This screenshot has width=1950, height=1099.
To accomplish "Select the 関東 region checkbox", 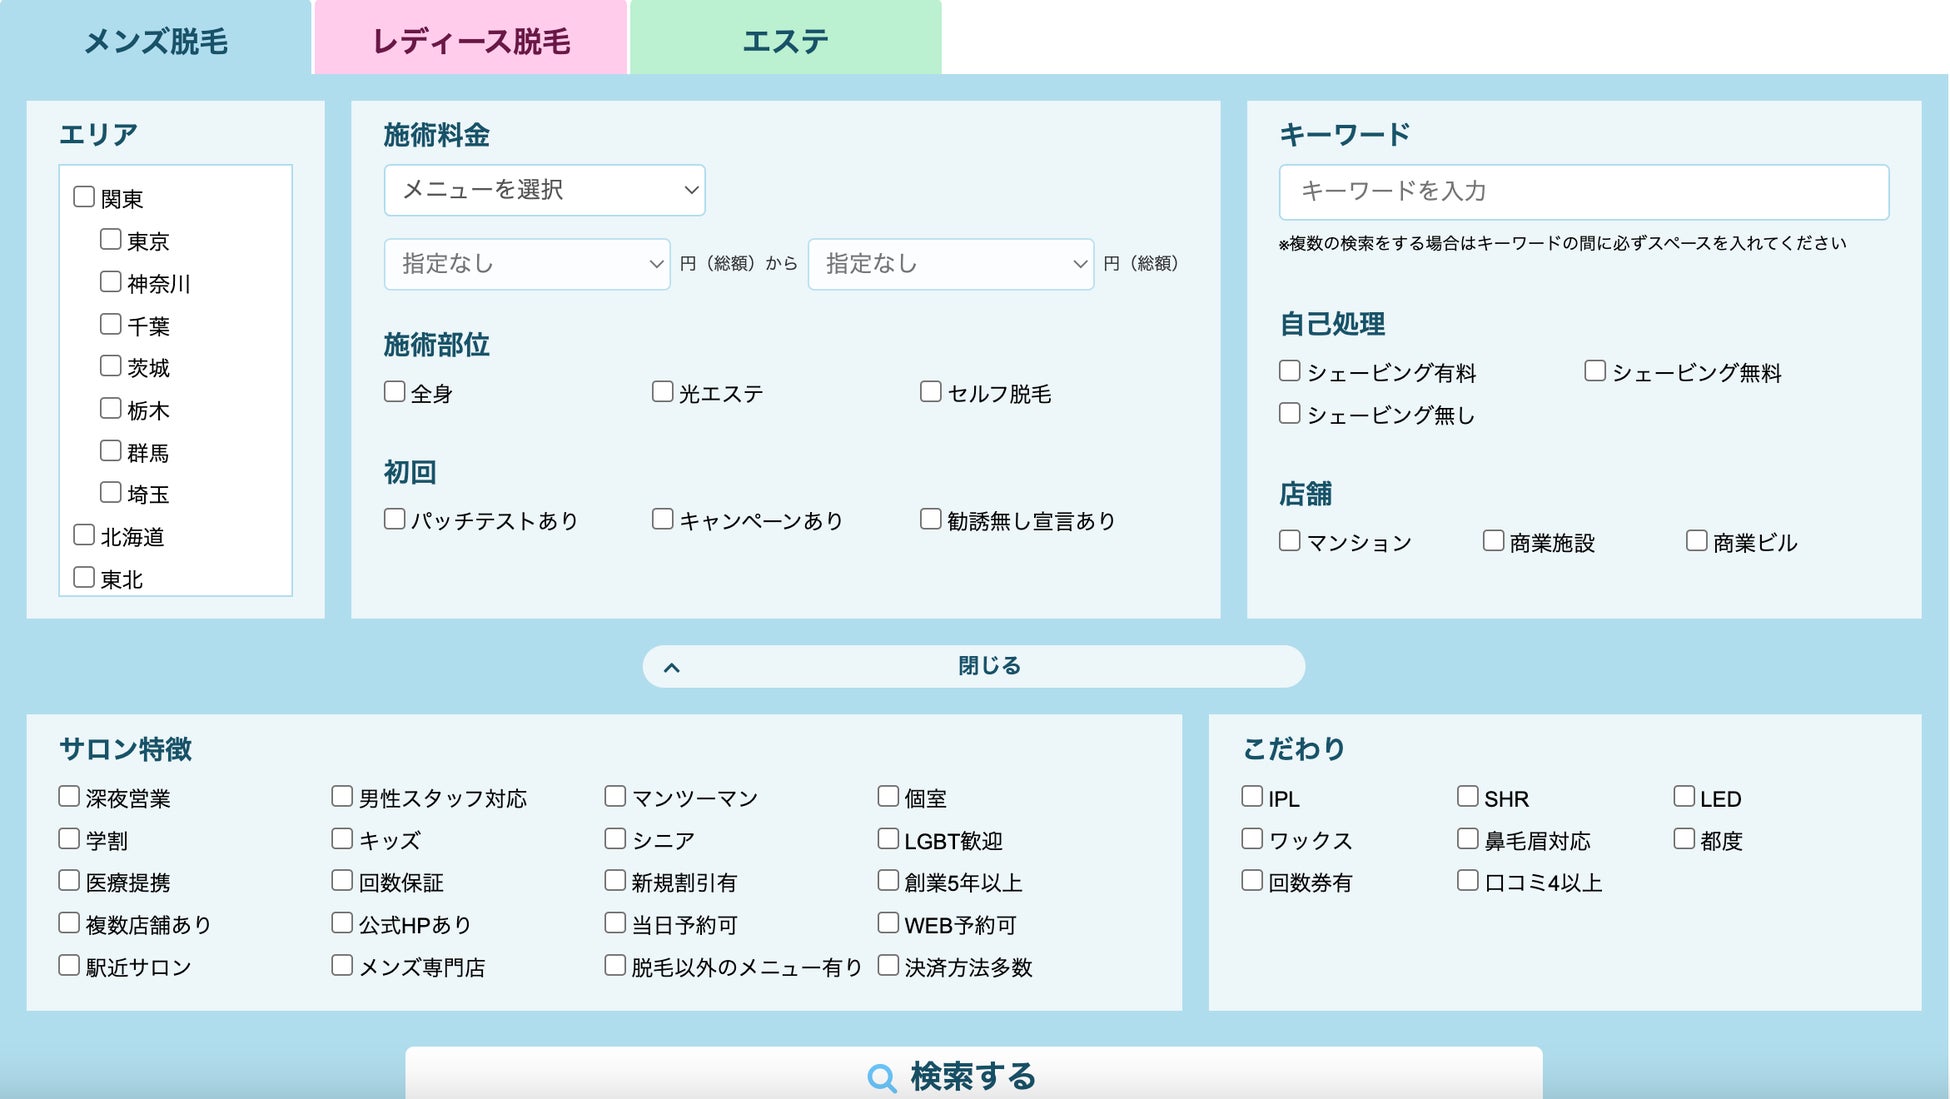I will tap(85, 197).
